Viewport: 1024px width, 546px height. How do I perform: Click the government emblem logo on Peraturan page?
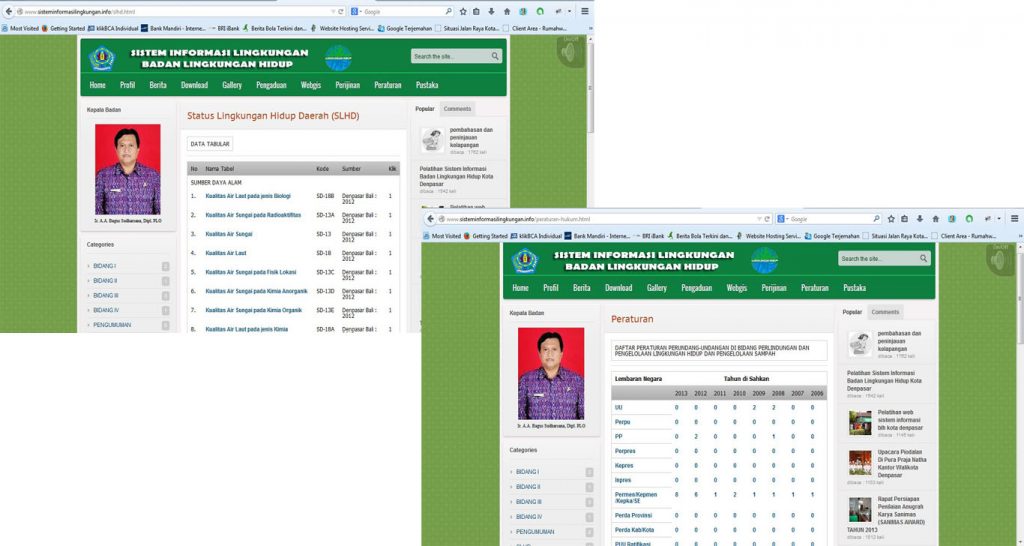click(525, 261)
